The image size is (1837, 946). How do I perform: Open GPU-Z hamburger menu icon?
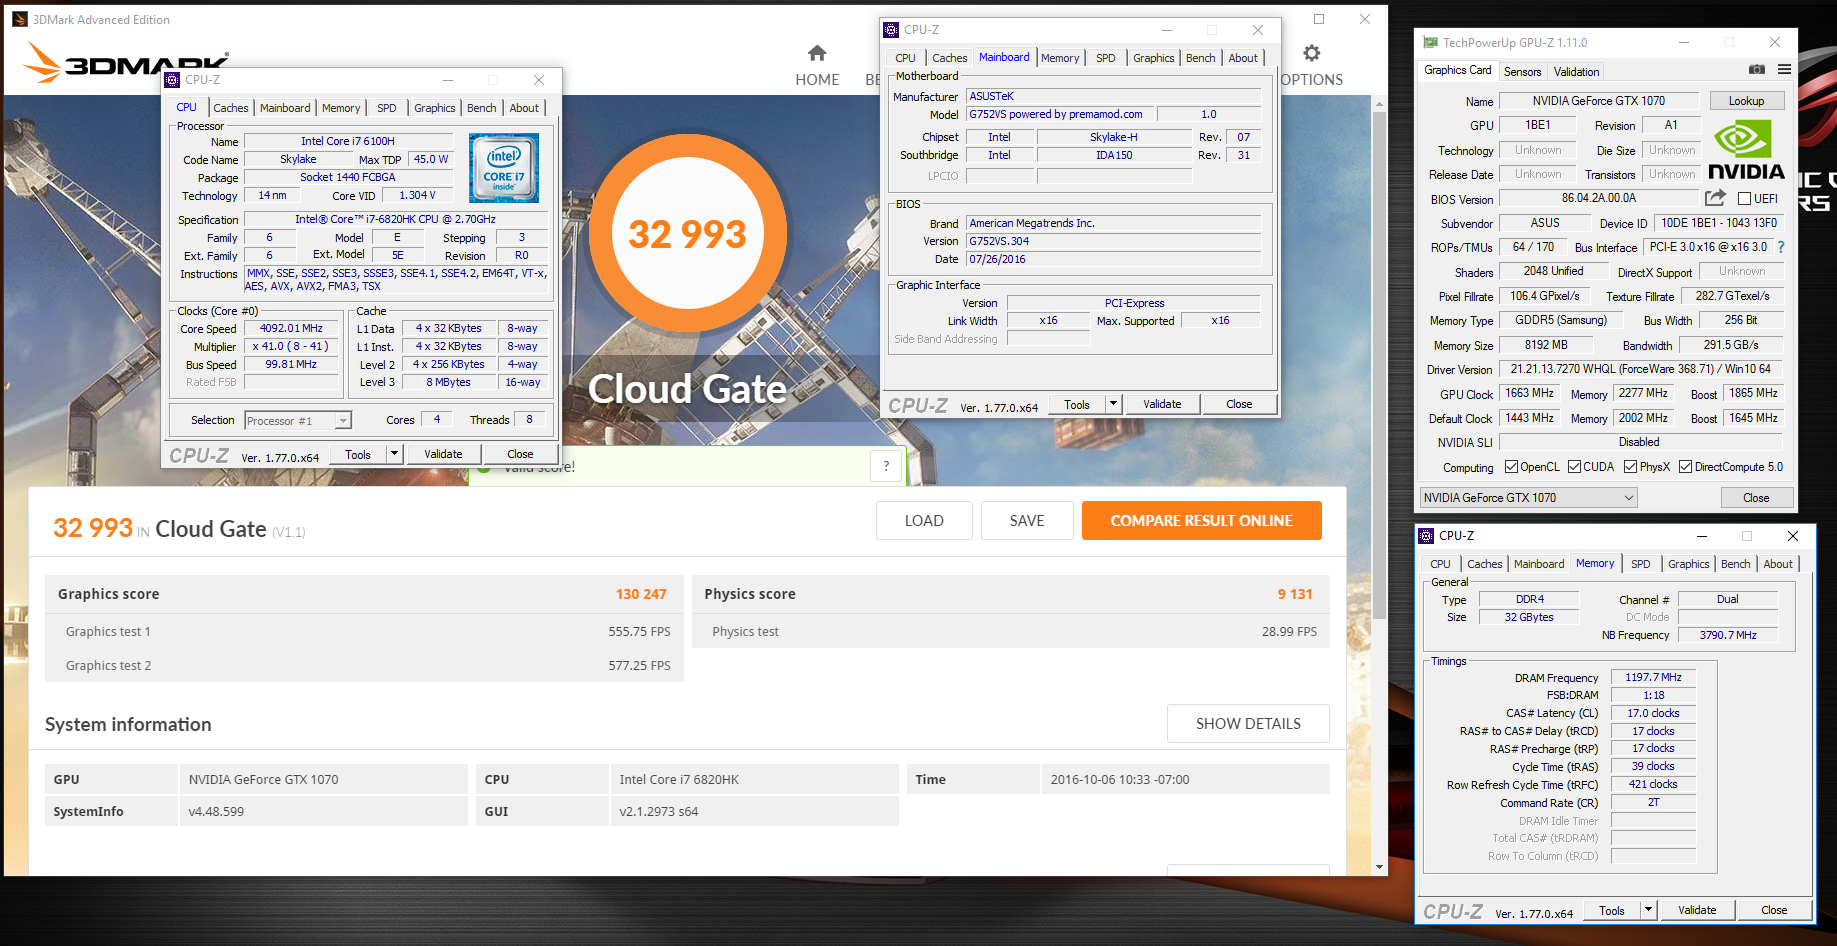click(1784, 70)
